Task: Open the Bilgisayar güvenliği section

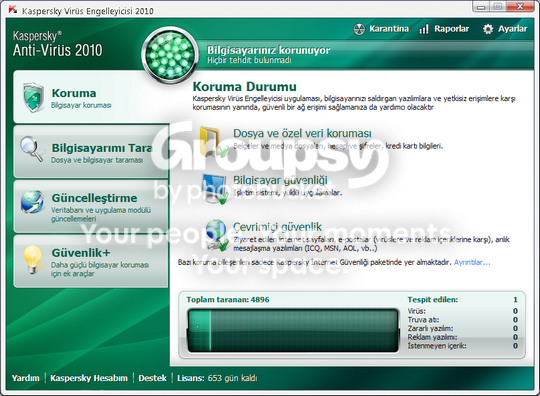Action: point(280,180)
